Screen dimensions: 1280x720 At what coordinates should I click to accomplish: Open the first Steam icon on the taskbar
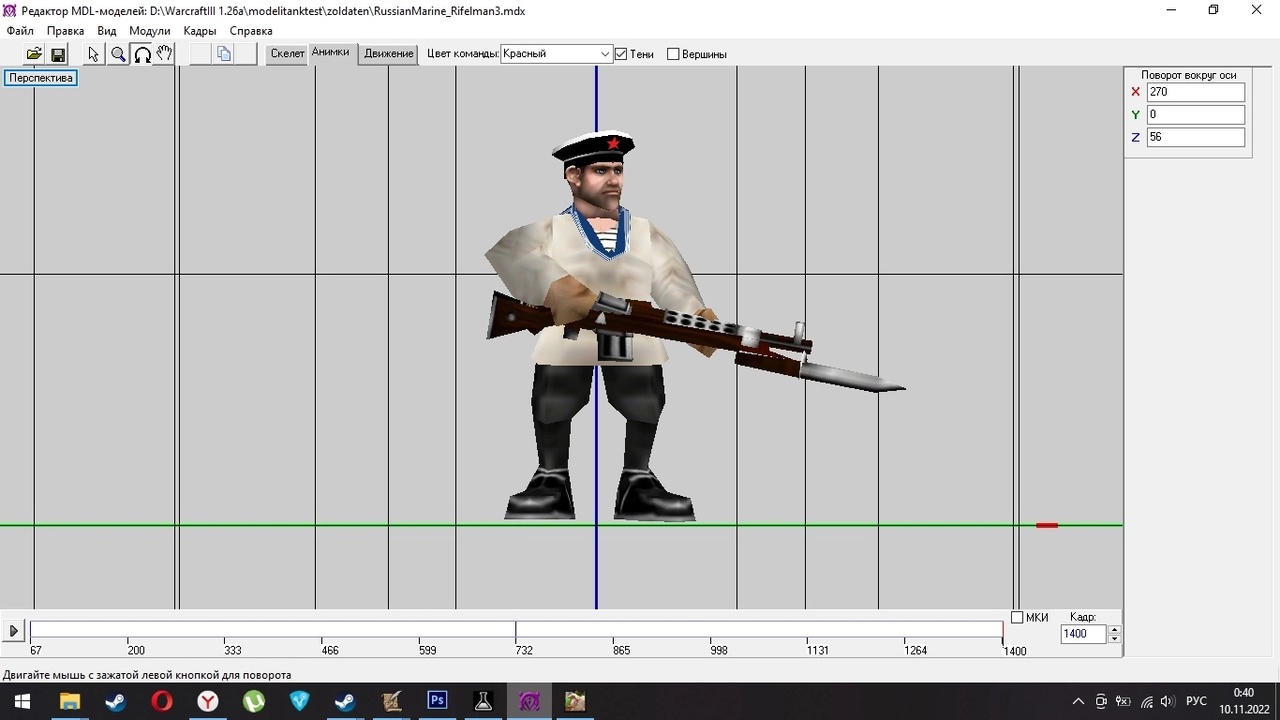(x=115, y=701)
